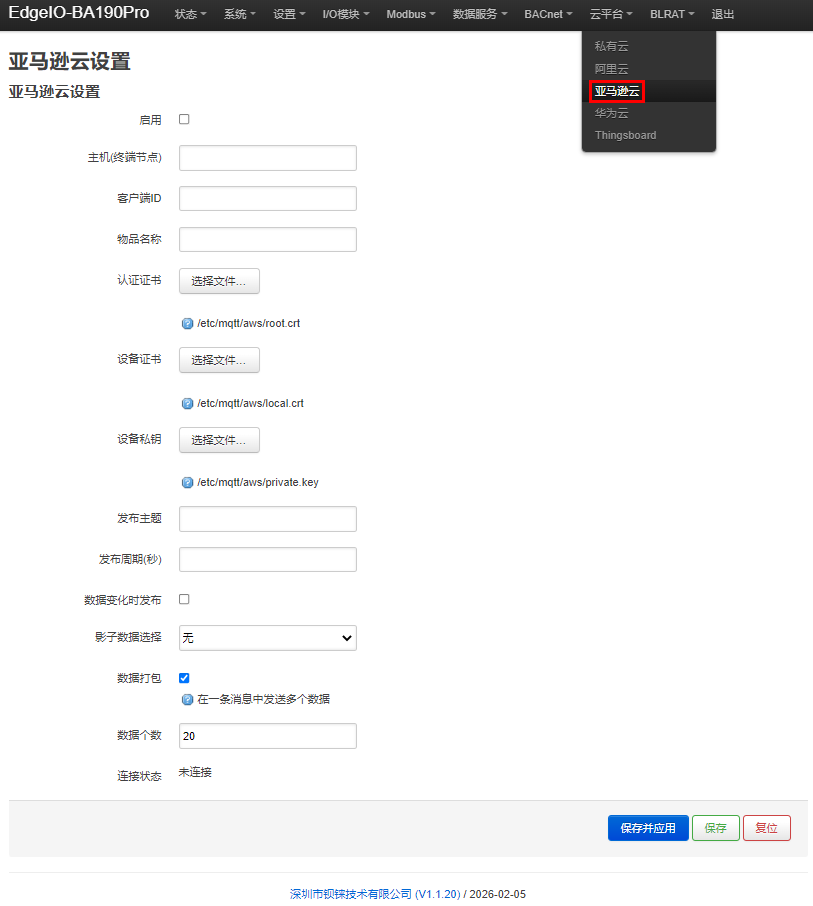The height and width of the screenshot is (906, 813).
Task: Click the 未连接 connection status text
Action: pyautogui.click(x=195, y=773)
